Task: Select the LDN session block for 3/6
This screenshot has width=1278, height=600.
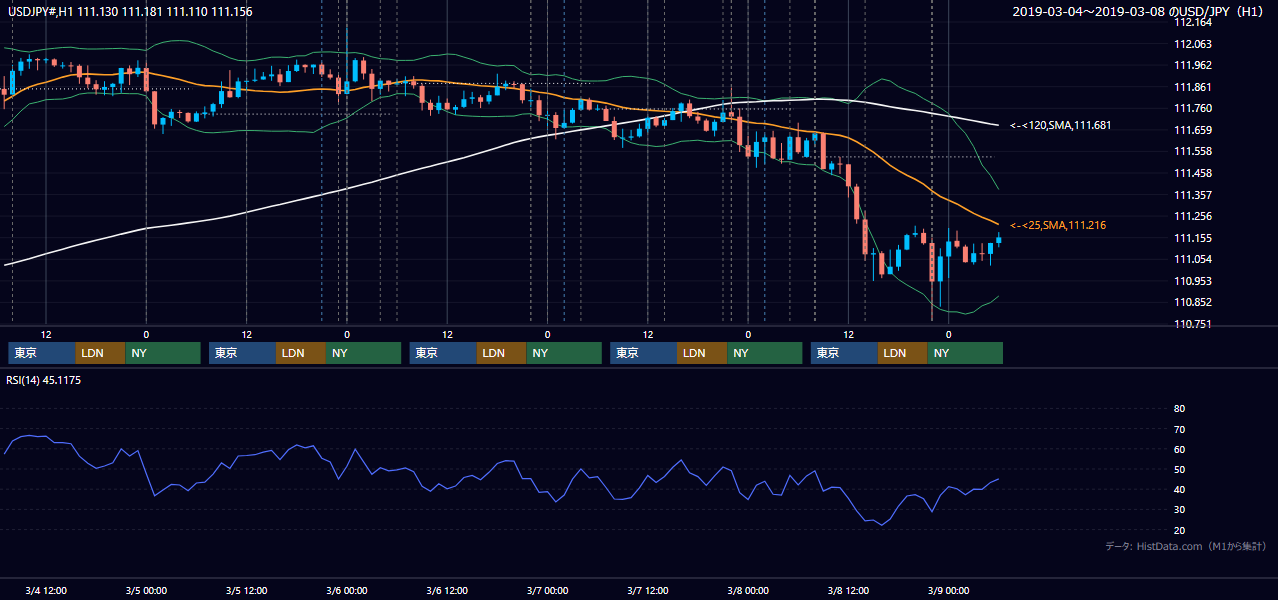Action: [x=502, y=353]
